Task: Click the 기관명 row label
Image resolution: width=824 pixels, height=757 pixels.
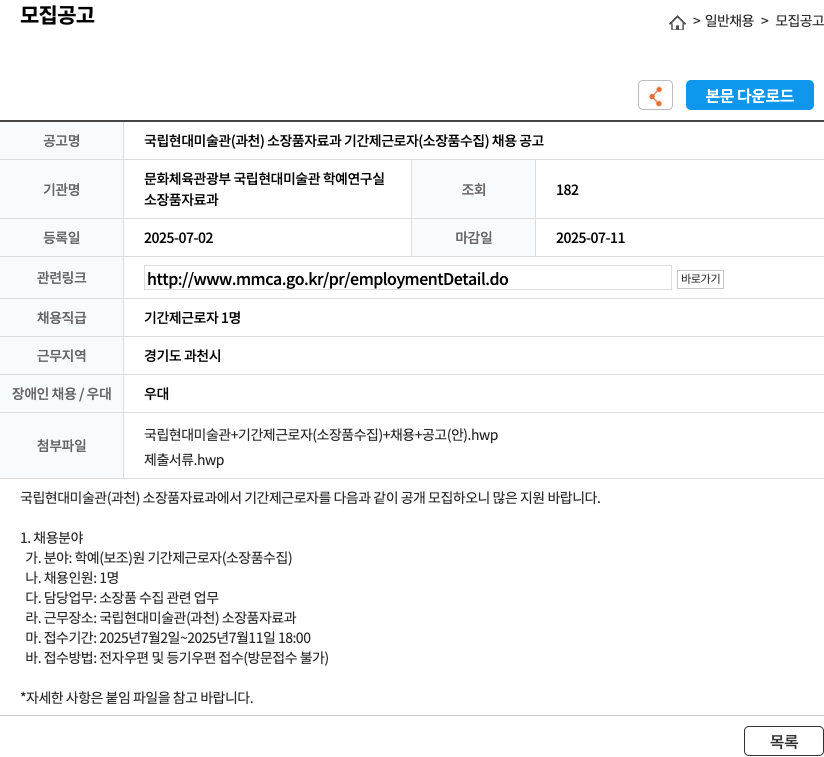Action: point(61,190)
